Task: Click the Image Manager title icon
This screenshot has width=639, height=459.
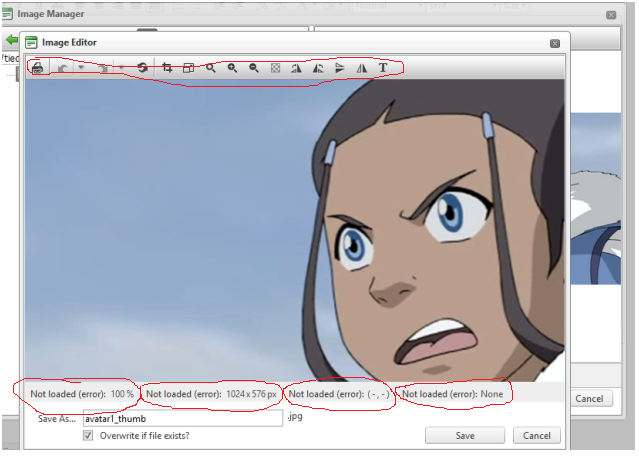Action: [x=7, y=14]
